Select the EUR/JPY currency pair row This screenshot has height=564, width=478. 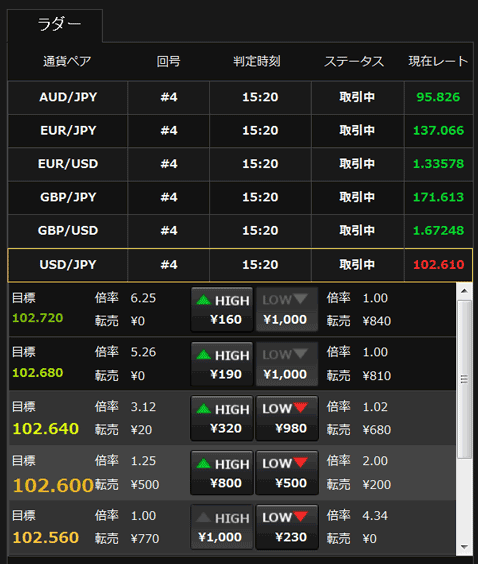point(240,131)
